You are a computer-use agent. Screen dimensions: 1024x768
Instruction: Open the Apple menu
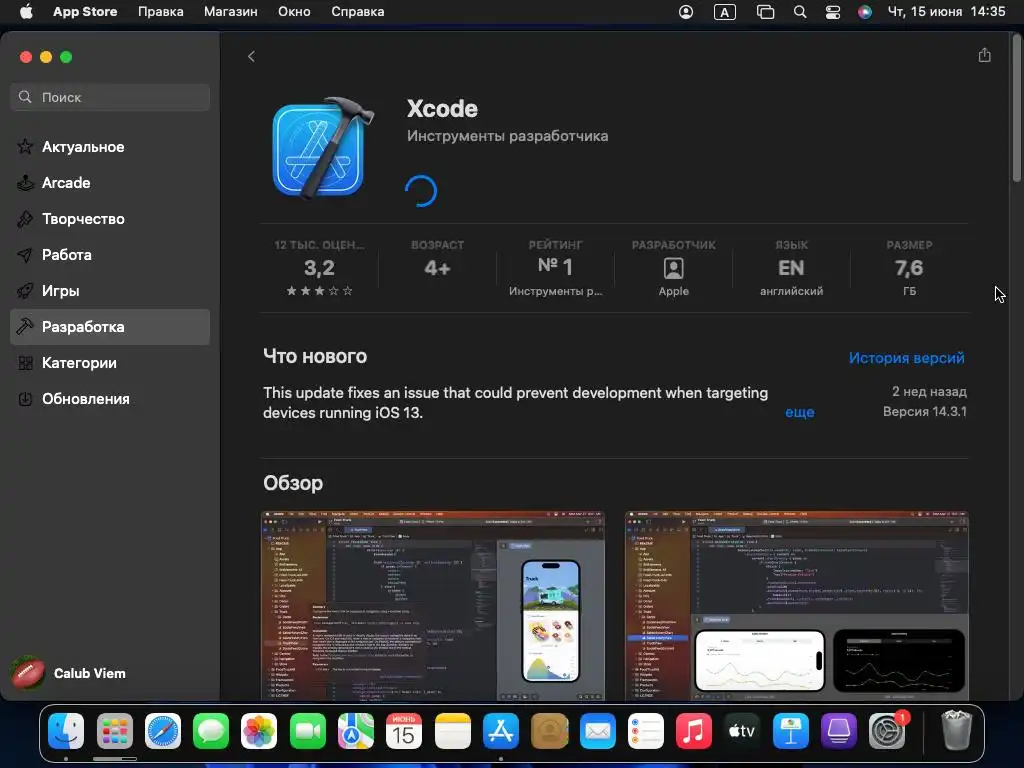pos(26,12)
